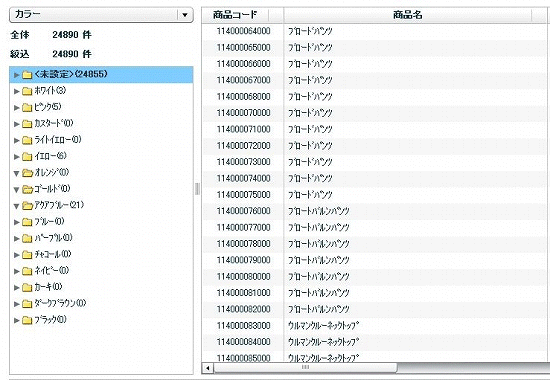Select product code 114000071000
This screenshot has height=380, width=550.
point(243,129)
